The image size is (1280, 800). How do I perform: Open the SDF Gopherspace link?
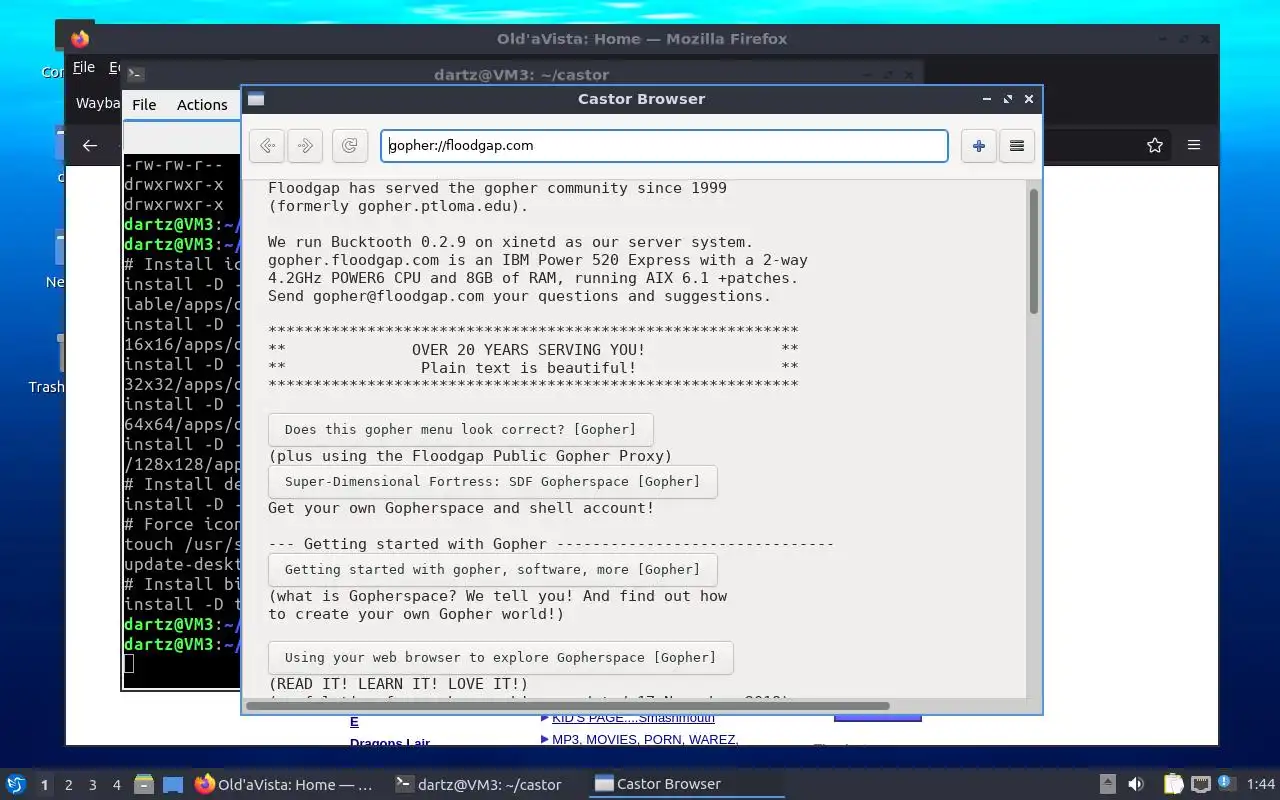click(492, 481)
